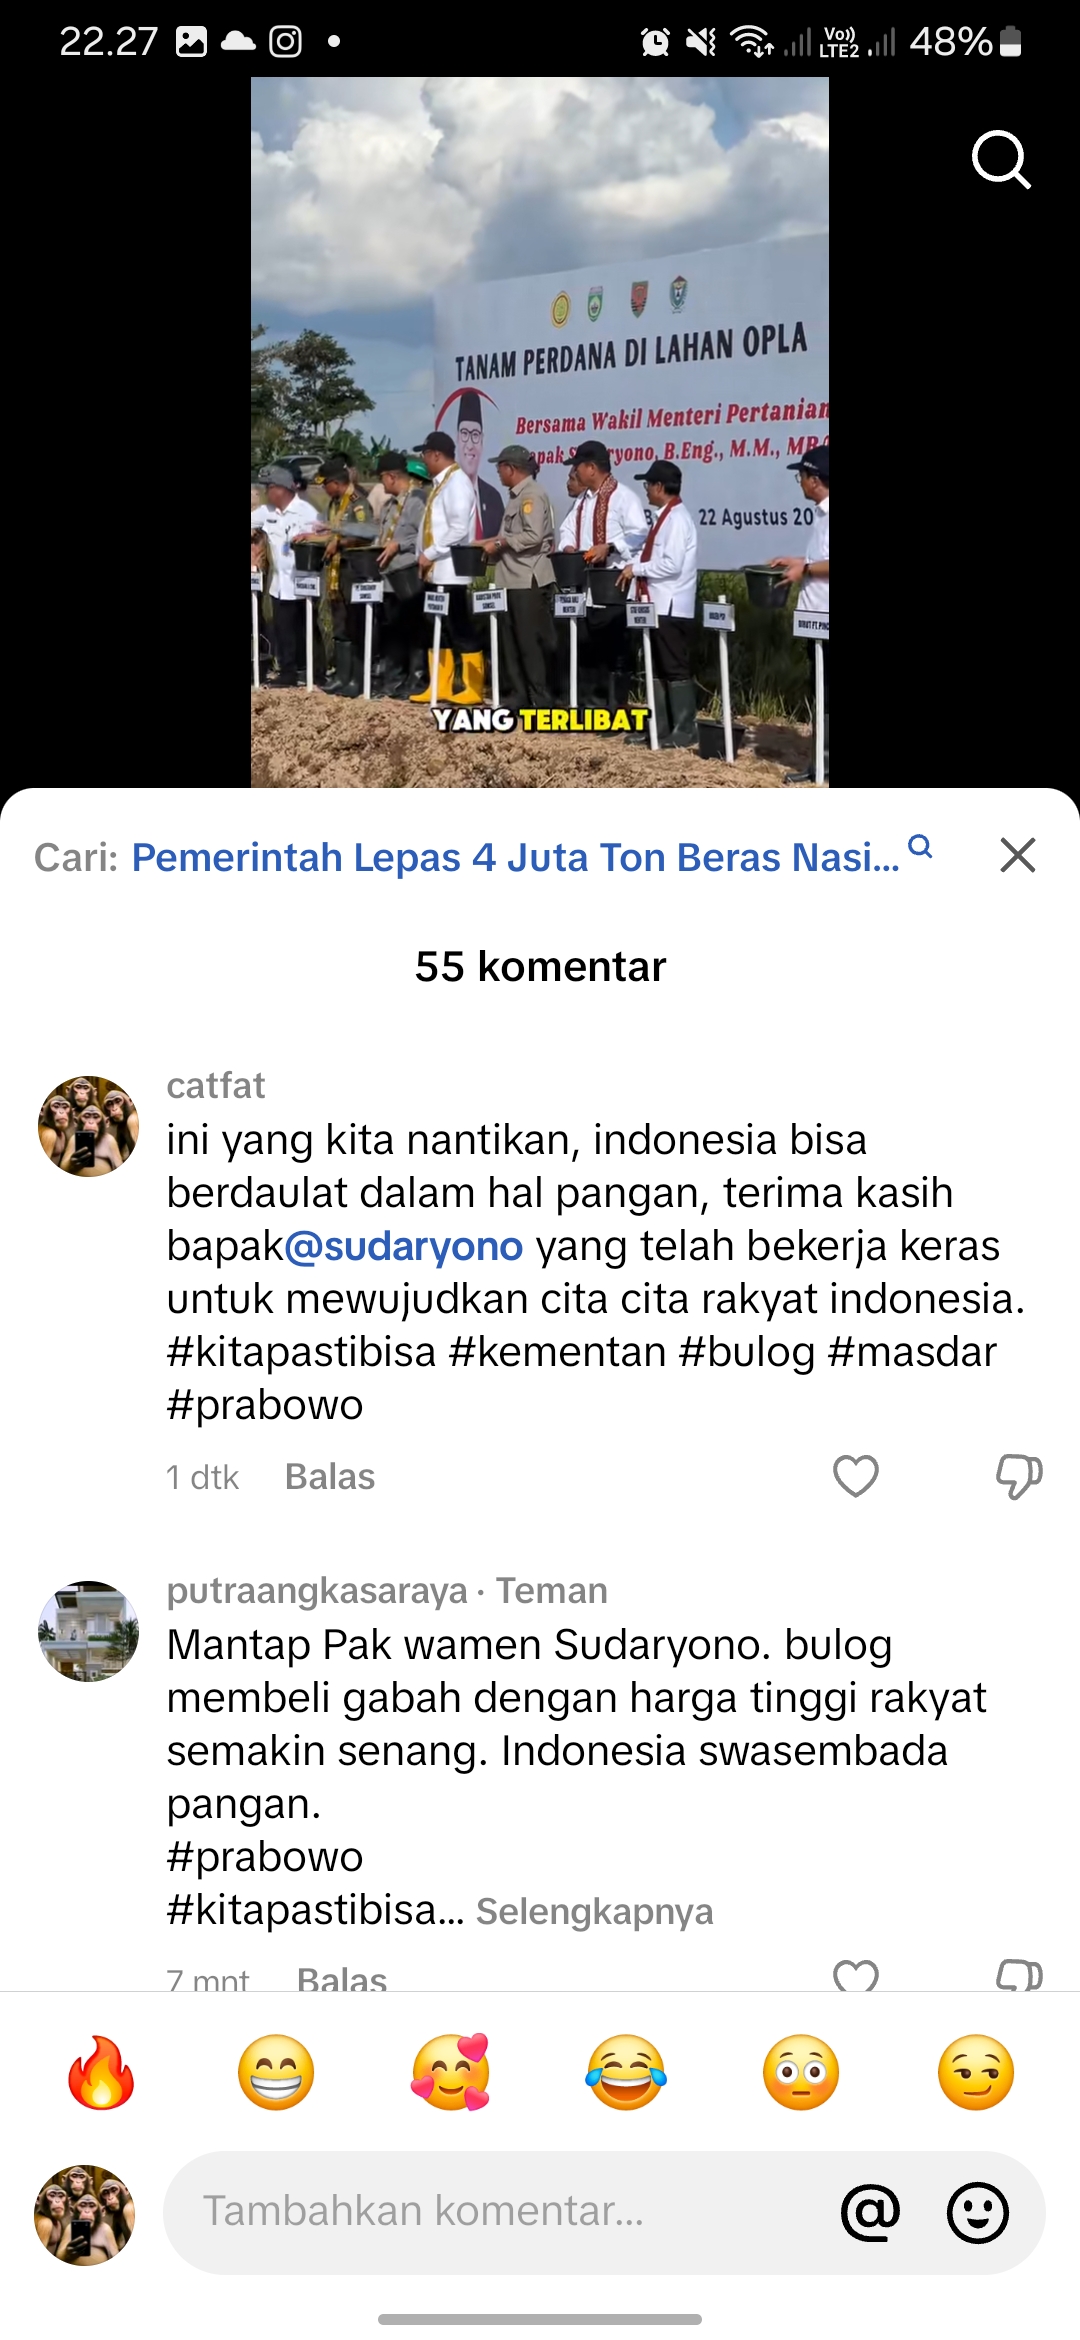Viewport: 1080px width, 2340px height.
Task: Open putraangkasaraya's username profile
Action: [317, 1591]
